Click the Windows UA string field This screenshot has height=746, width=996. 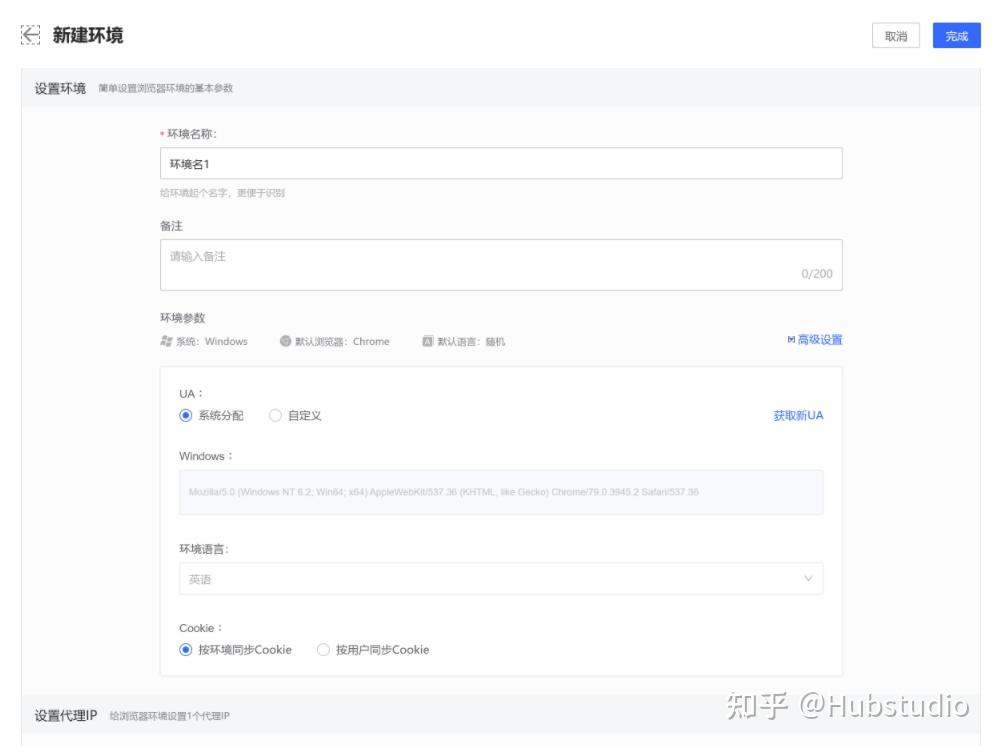501,492
